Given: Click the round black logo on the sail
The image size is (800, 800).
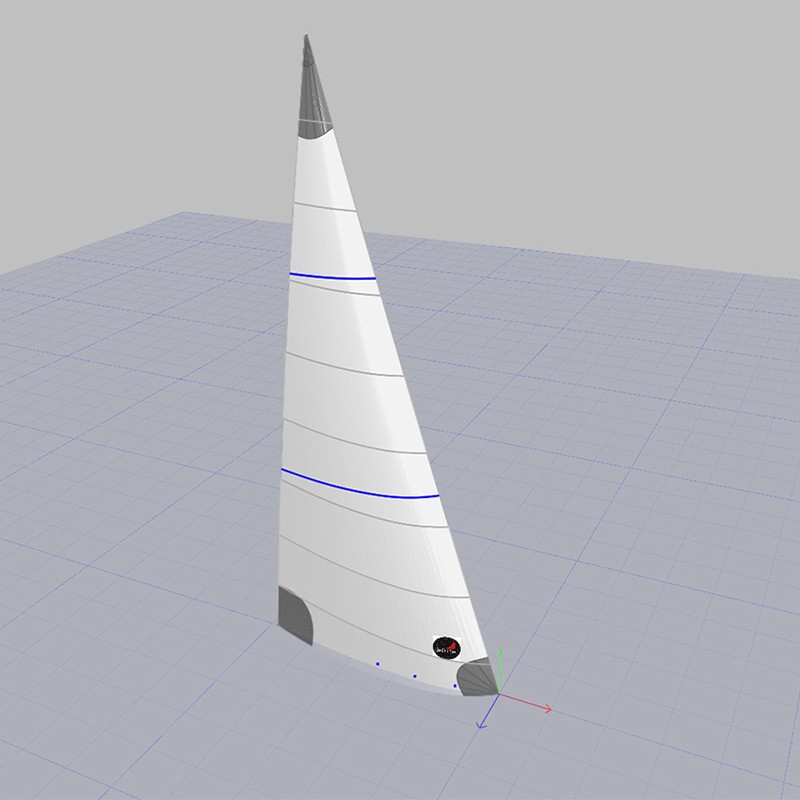Looking at the screenshot, I should [x=446, y=647].
